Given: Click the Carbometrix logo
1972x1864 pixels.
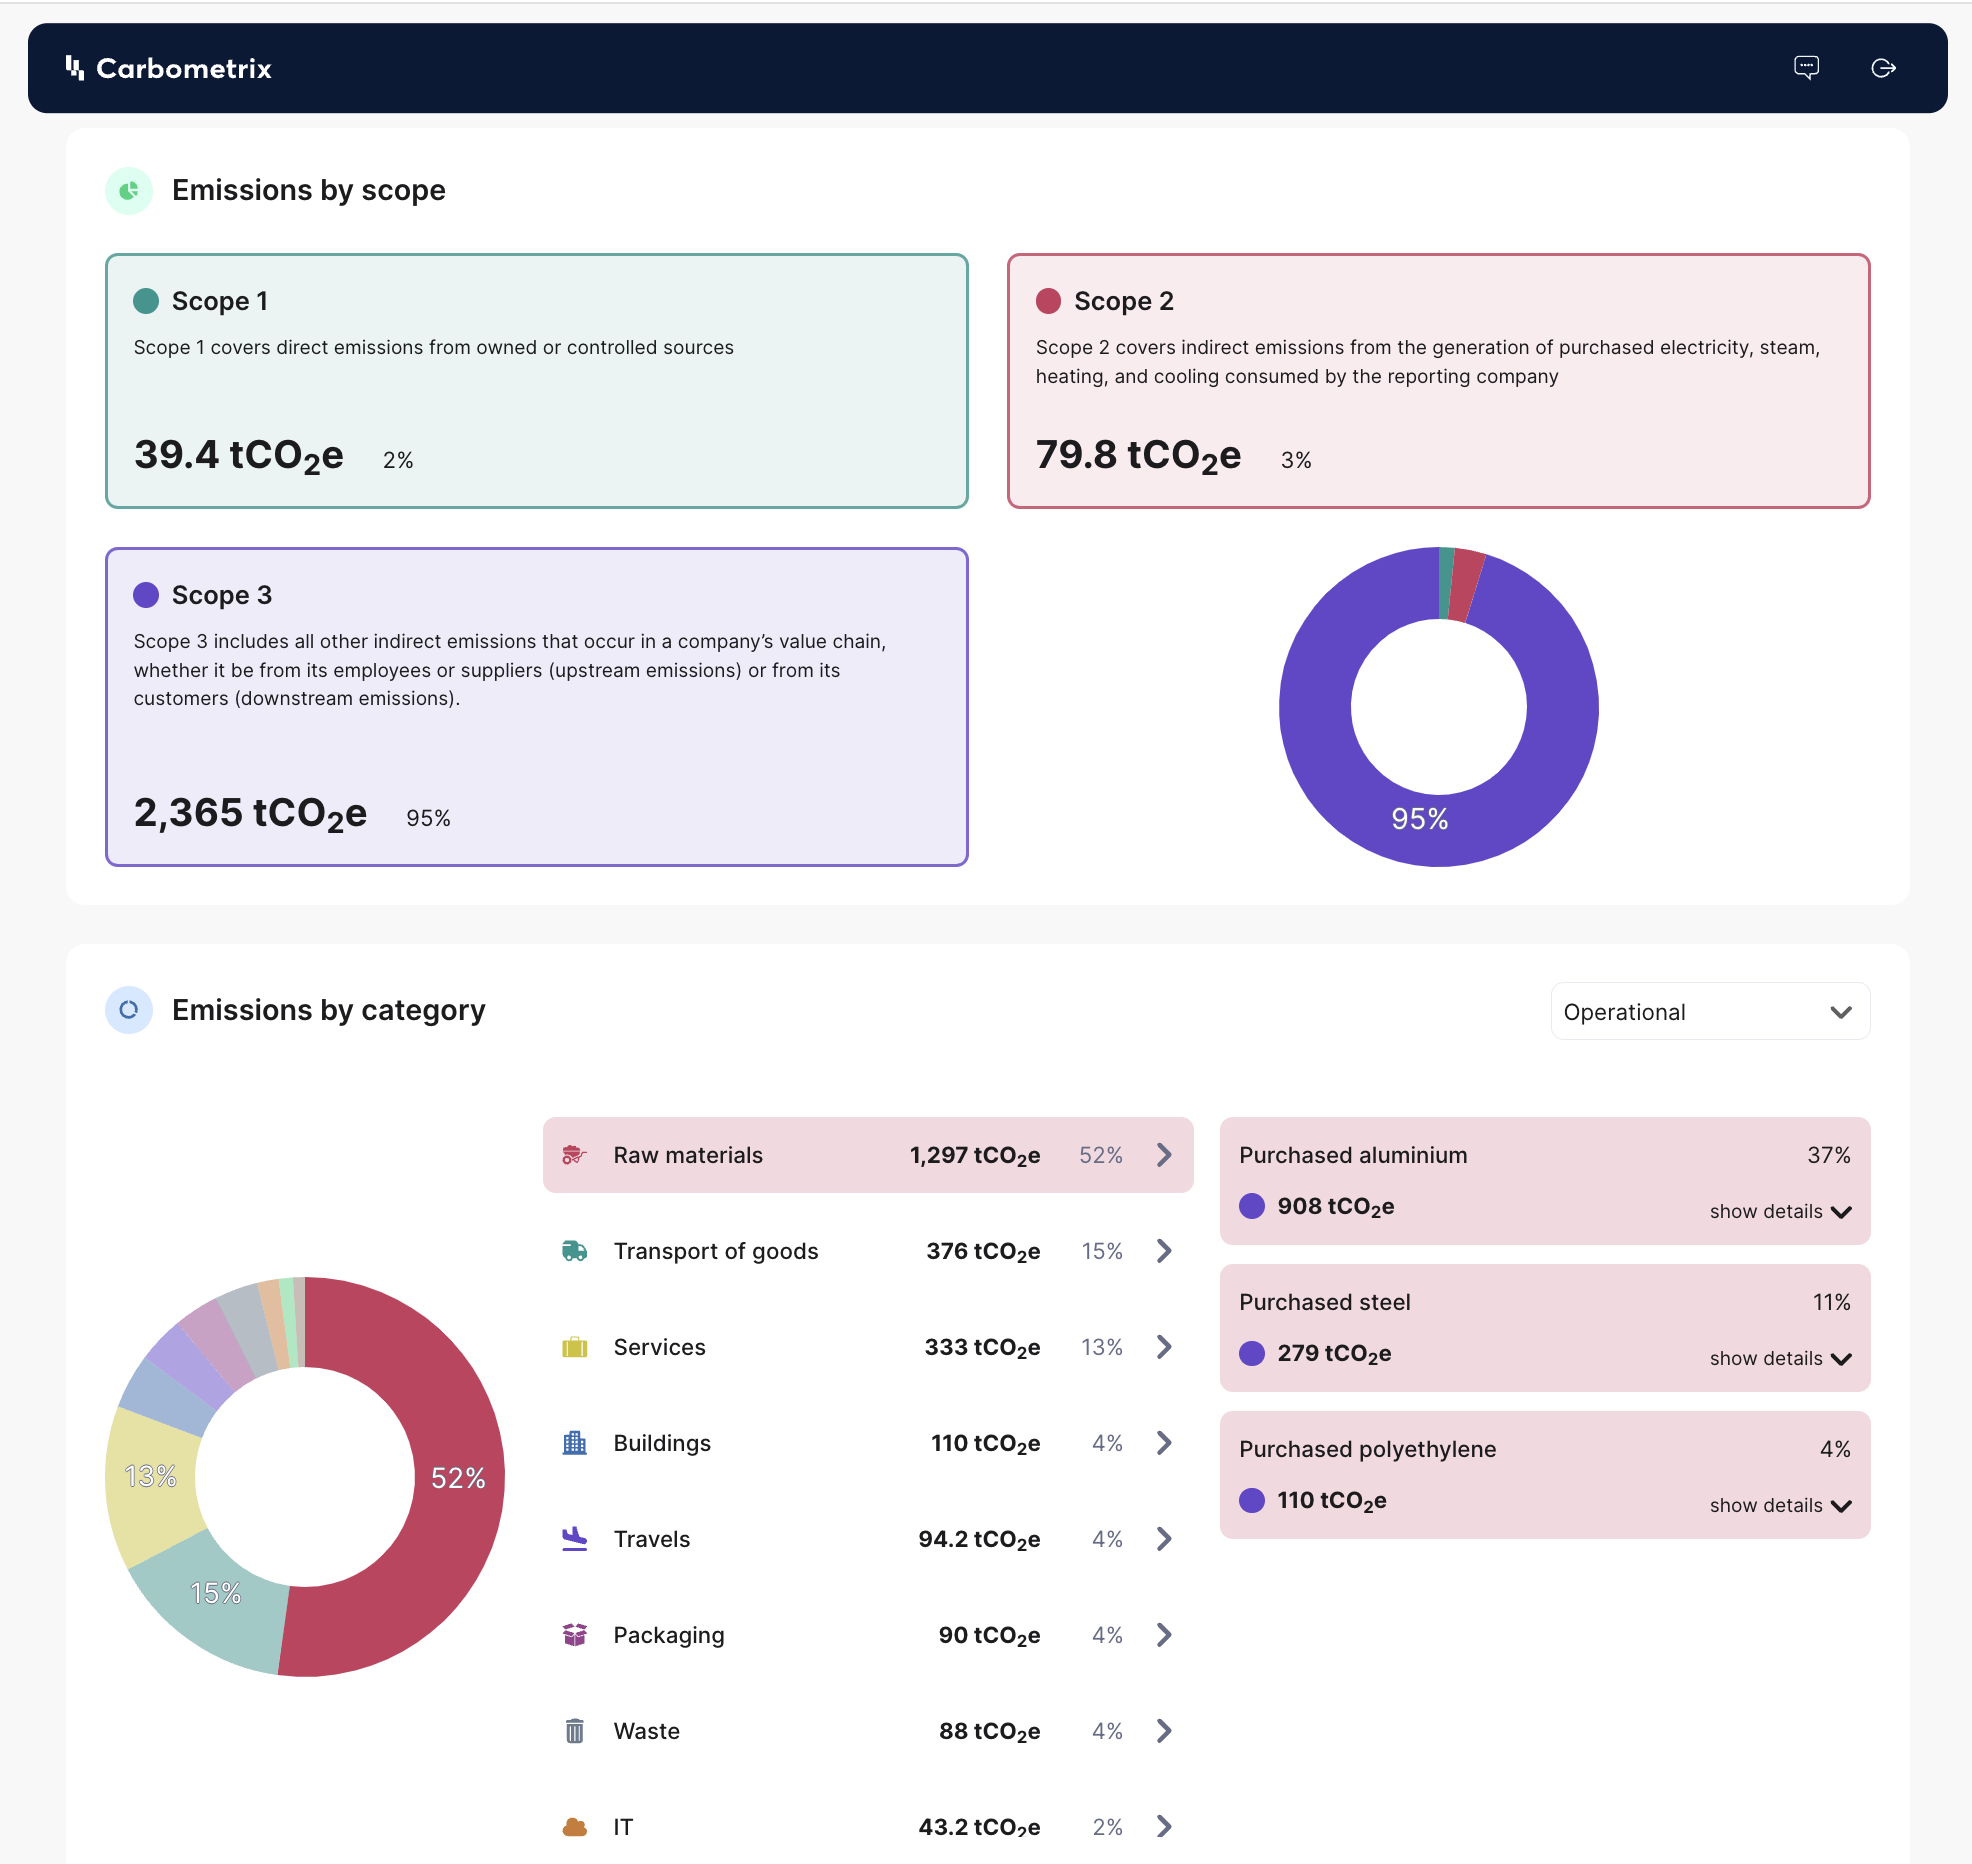Looking at the screenshot, I should 168,68.
